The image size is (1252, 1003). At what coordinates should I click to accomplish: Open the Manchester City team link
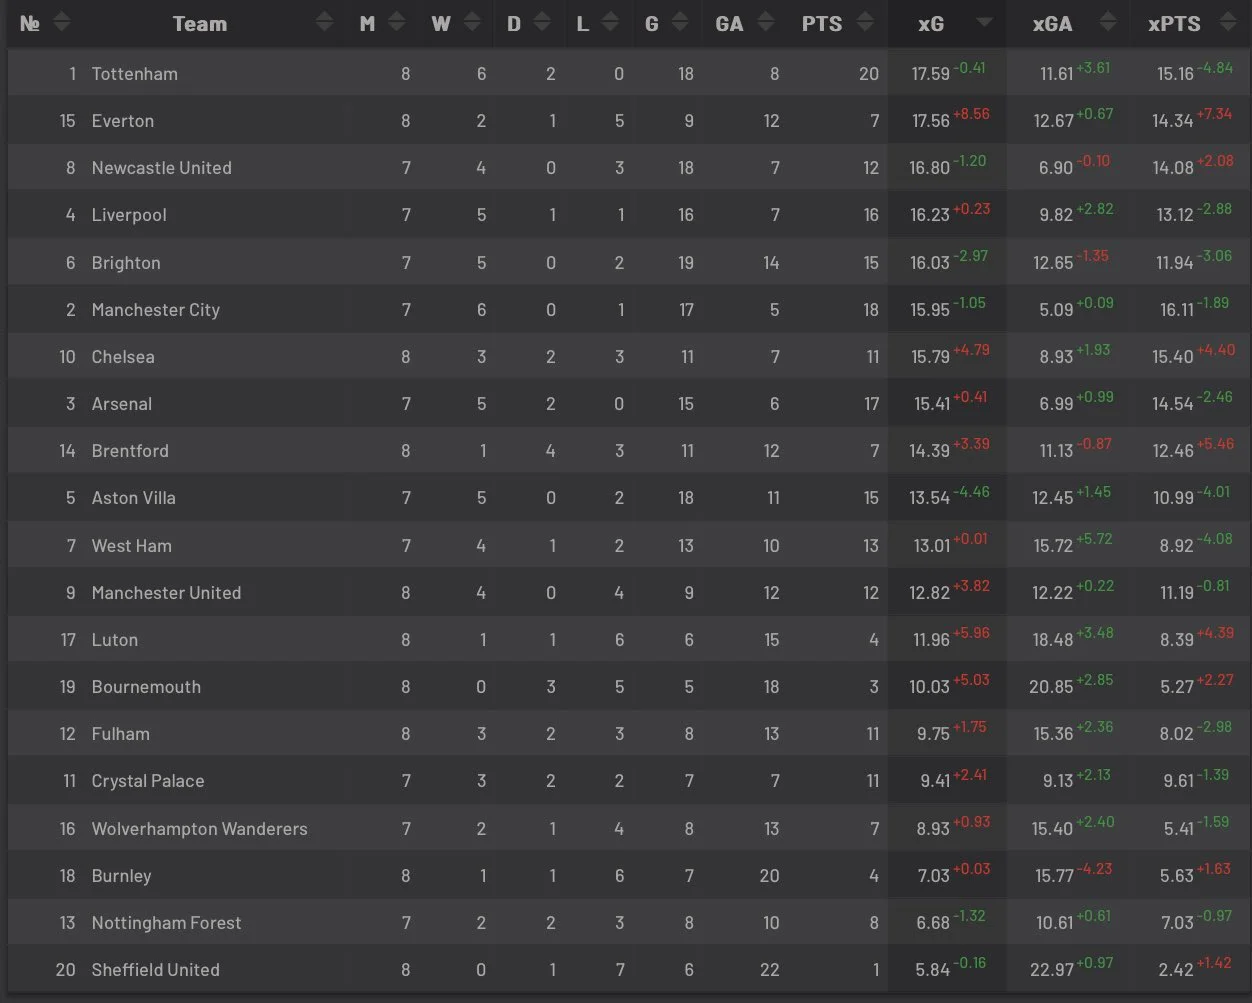(x=155, y=310)
